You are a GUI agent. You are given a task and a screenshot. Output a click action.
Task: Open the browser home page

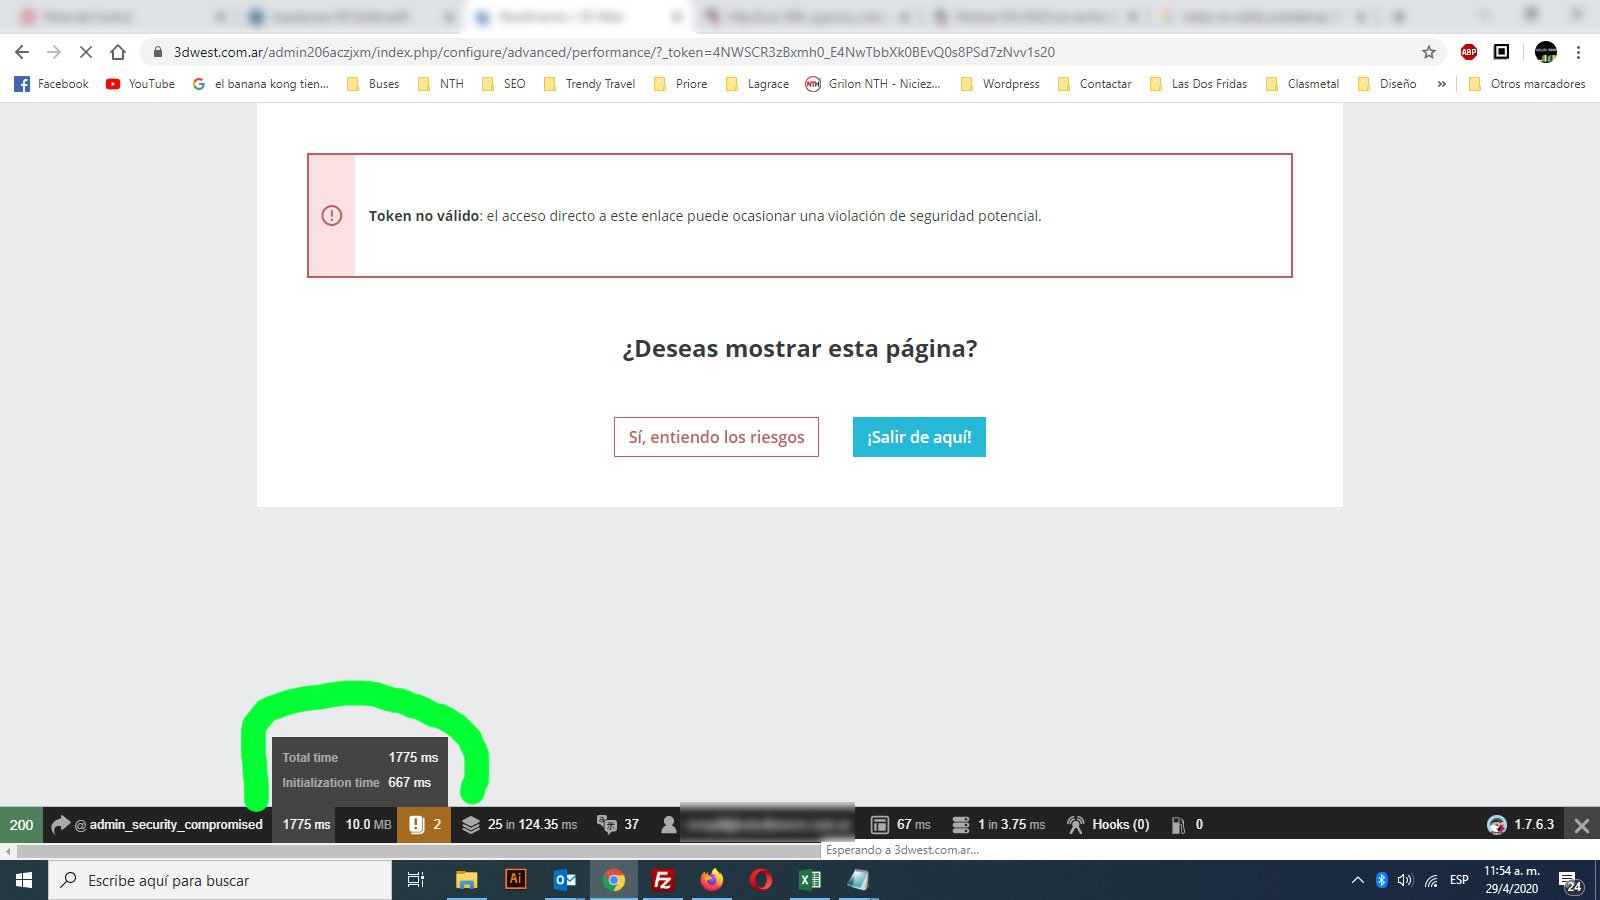(x=118, y=52)
